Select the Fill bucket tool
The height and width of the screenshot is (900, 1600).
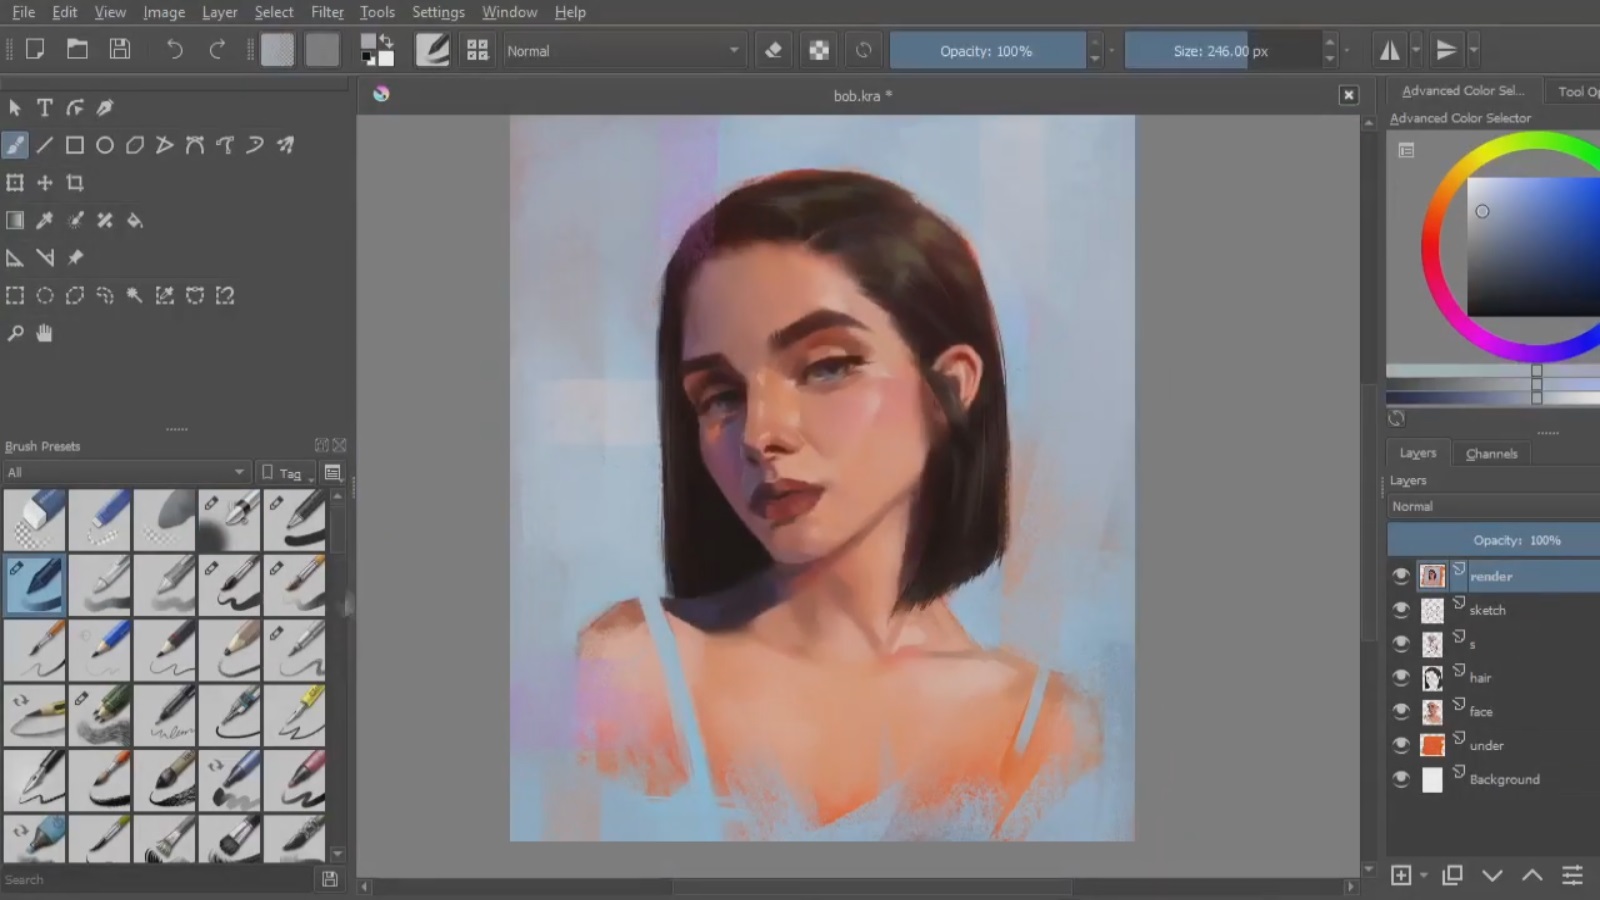[x=135, y=220]
